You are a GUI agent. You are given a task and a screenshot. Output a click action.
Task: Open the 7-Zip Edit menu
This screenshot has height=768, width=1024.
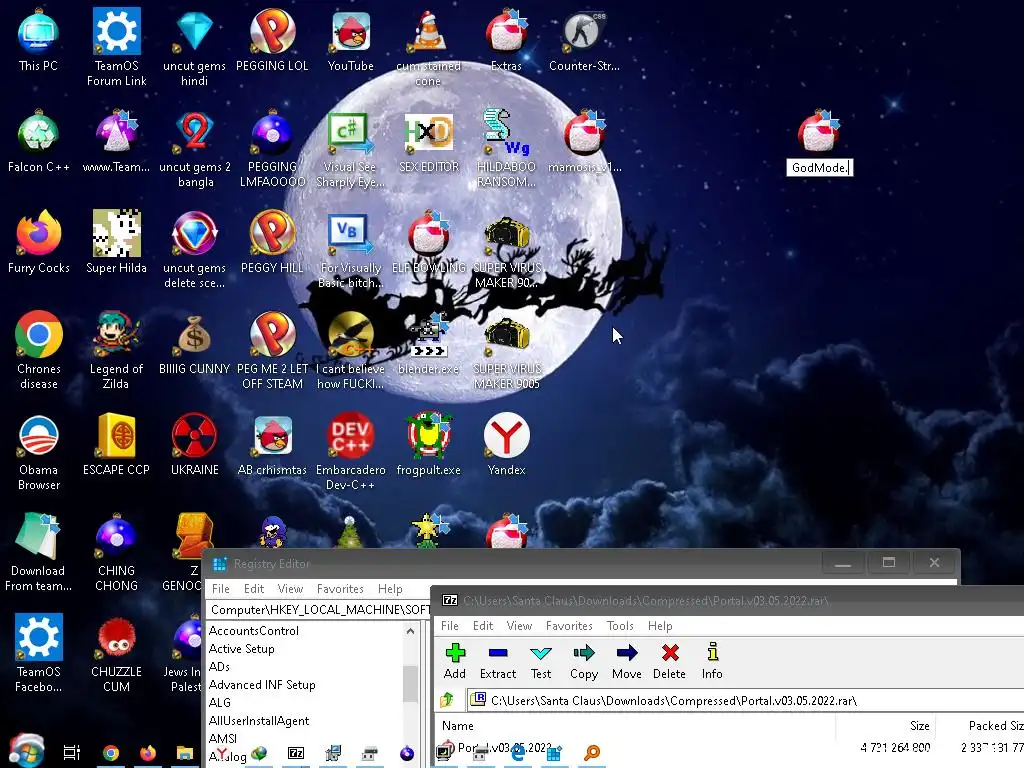pyautogui.click(x=483, y=626)
